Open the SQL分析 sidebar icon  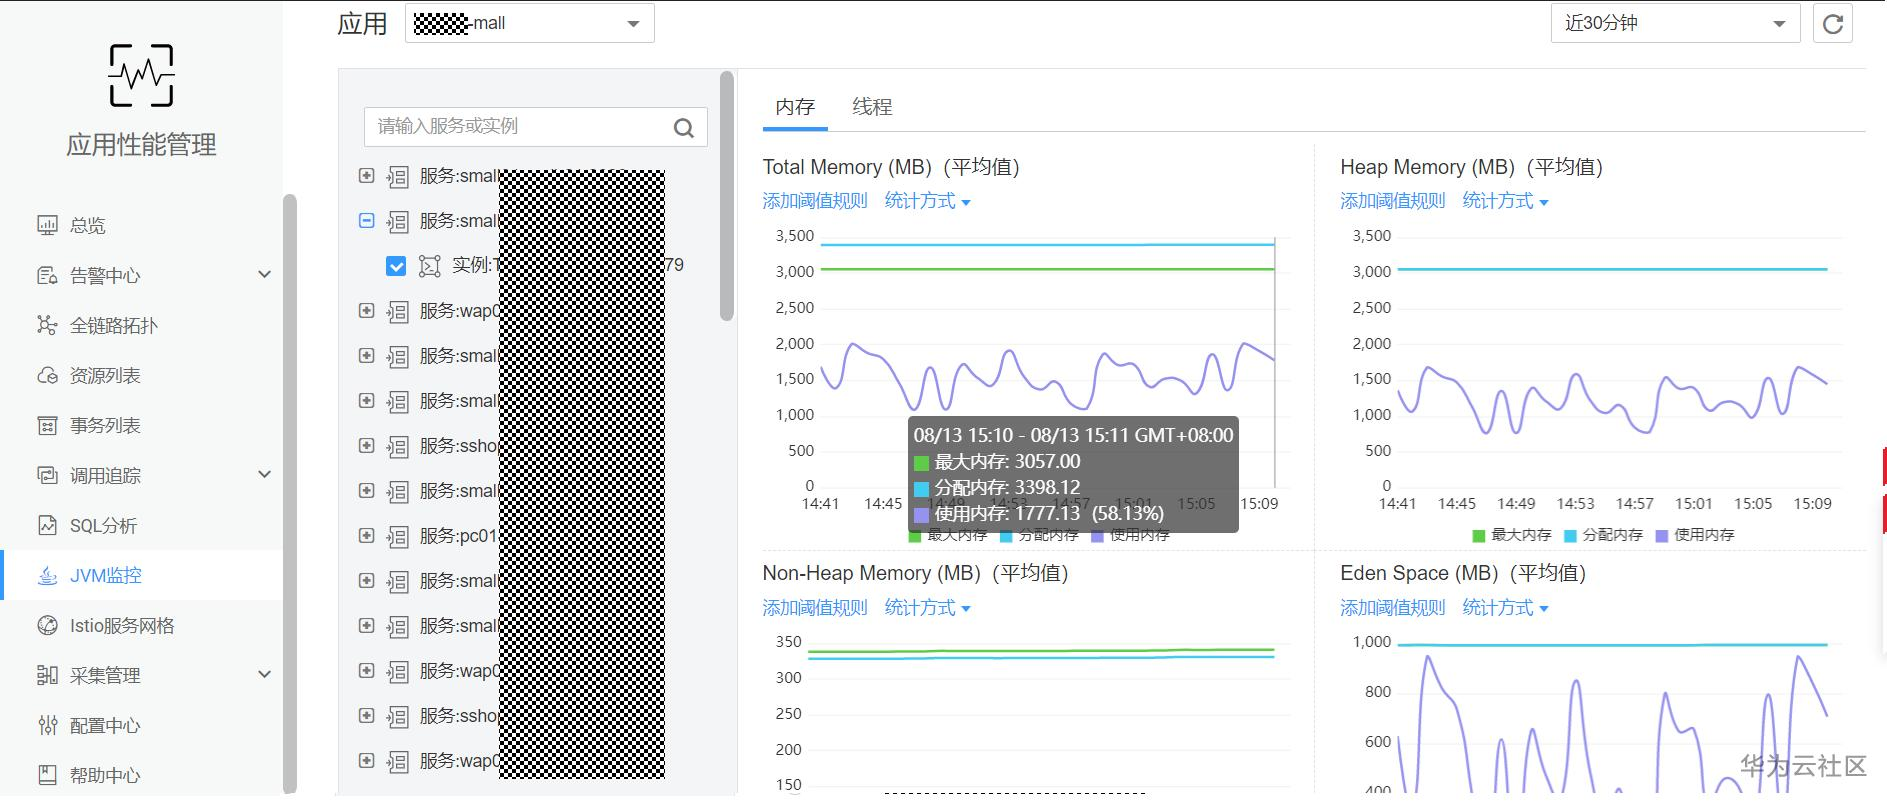coord(47,525)
